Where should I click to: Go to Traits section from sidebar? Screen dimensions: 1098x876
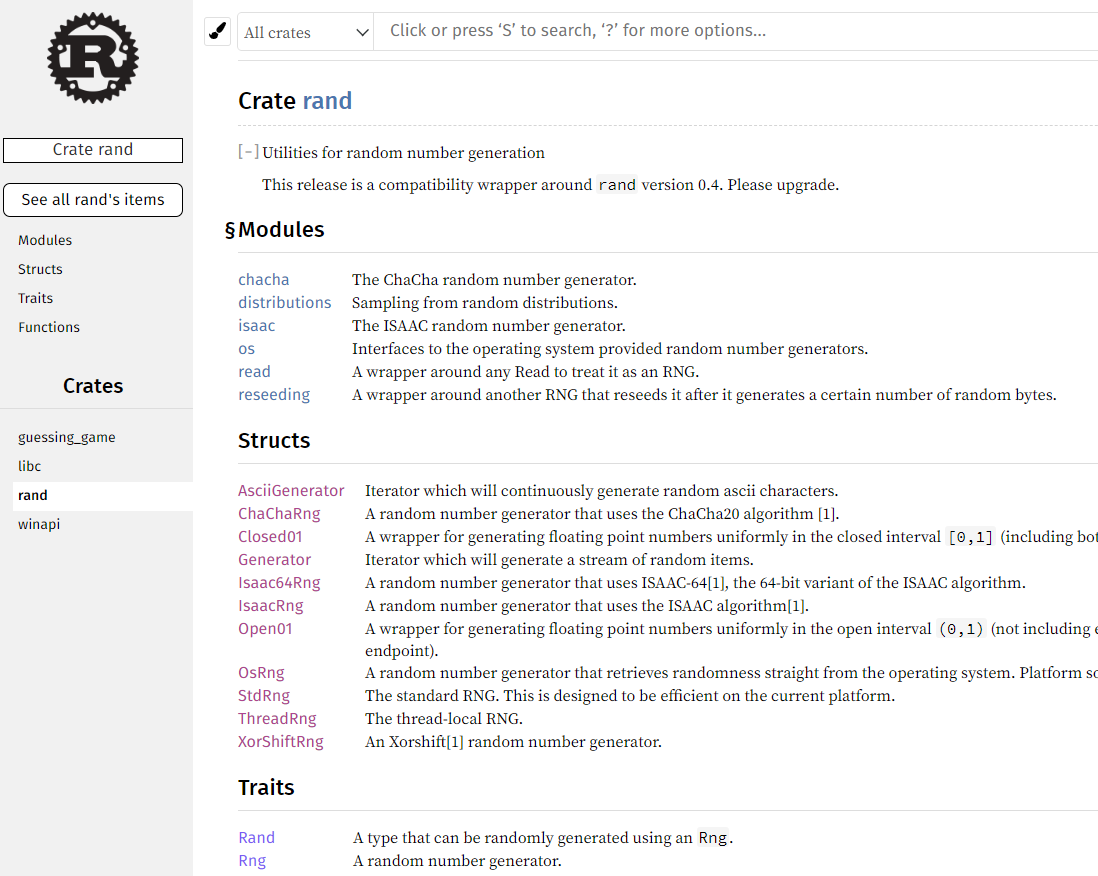coord(36,298)
